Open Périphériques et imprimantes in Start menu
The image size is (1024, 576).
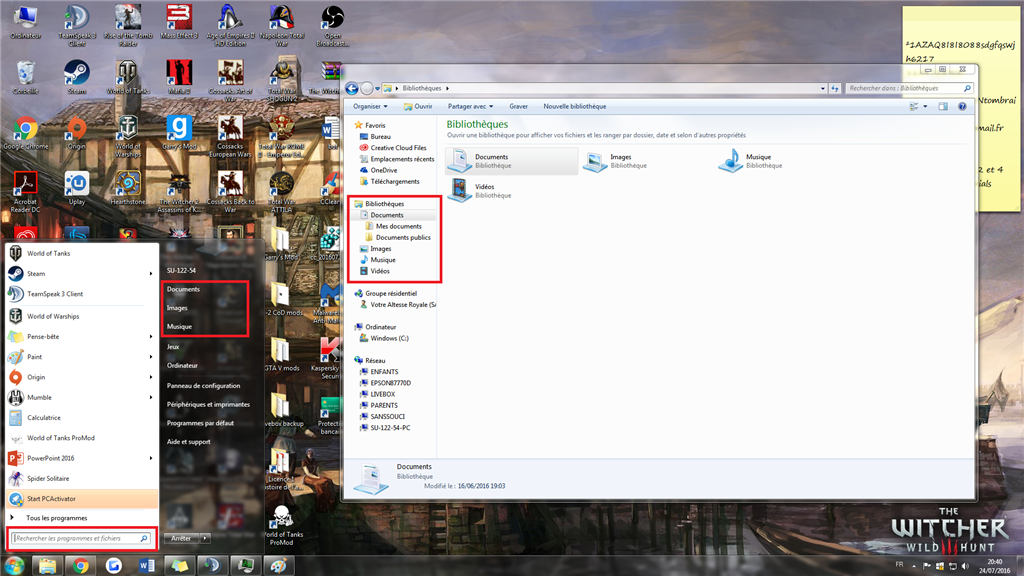click(x=208, y=404)
